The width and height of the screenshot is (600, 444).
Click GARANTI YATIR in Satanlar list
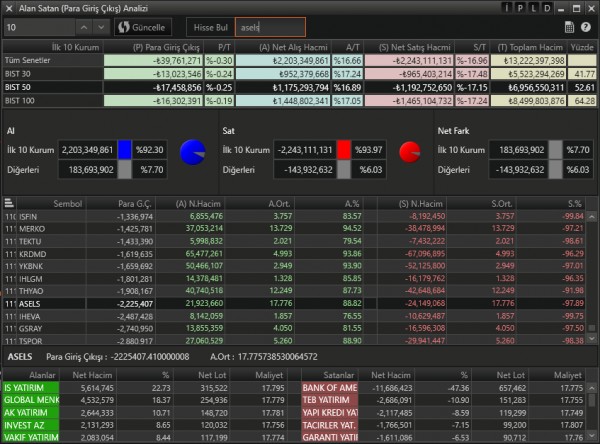329,437
